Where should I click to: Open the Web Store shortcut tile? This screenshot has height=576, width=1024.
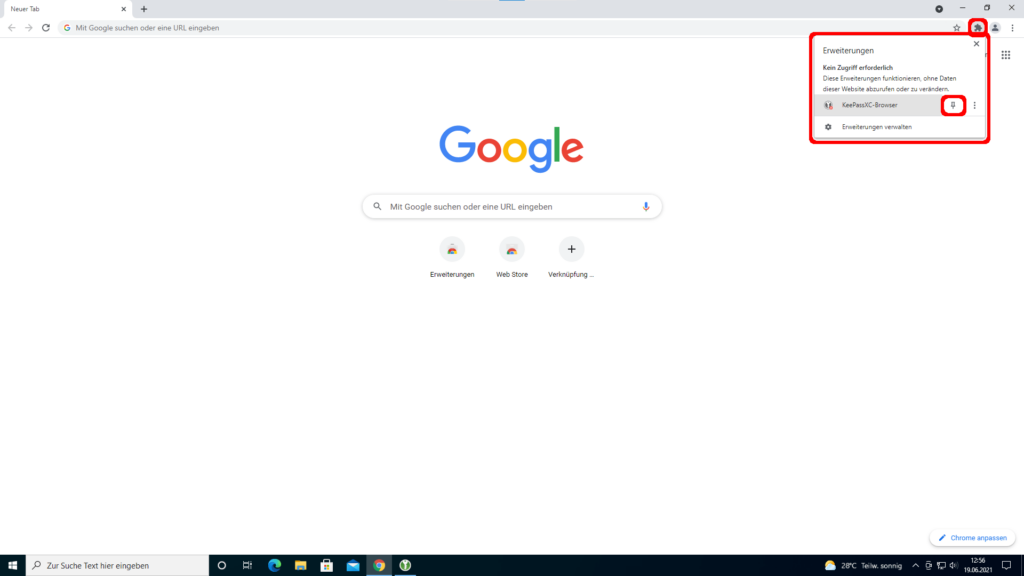(x=512, y=258)
